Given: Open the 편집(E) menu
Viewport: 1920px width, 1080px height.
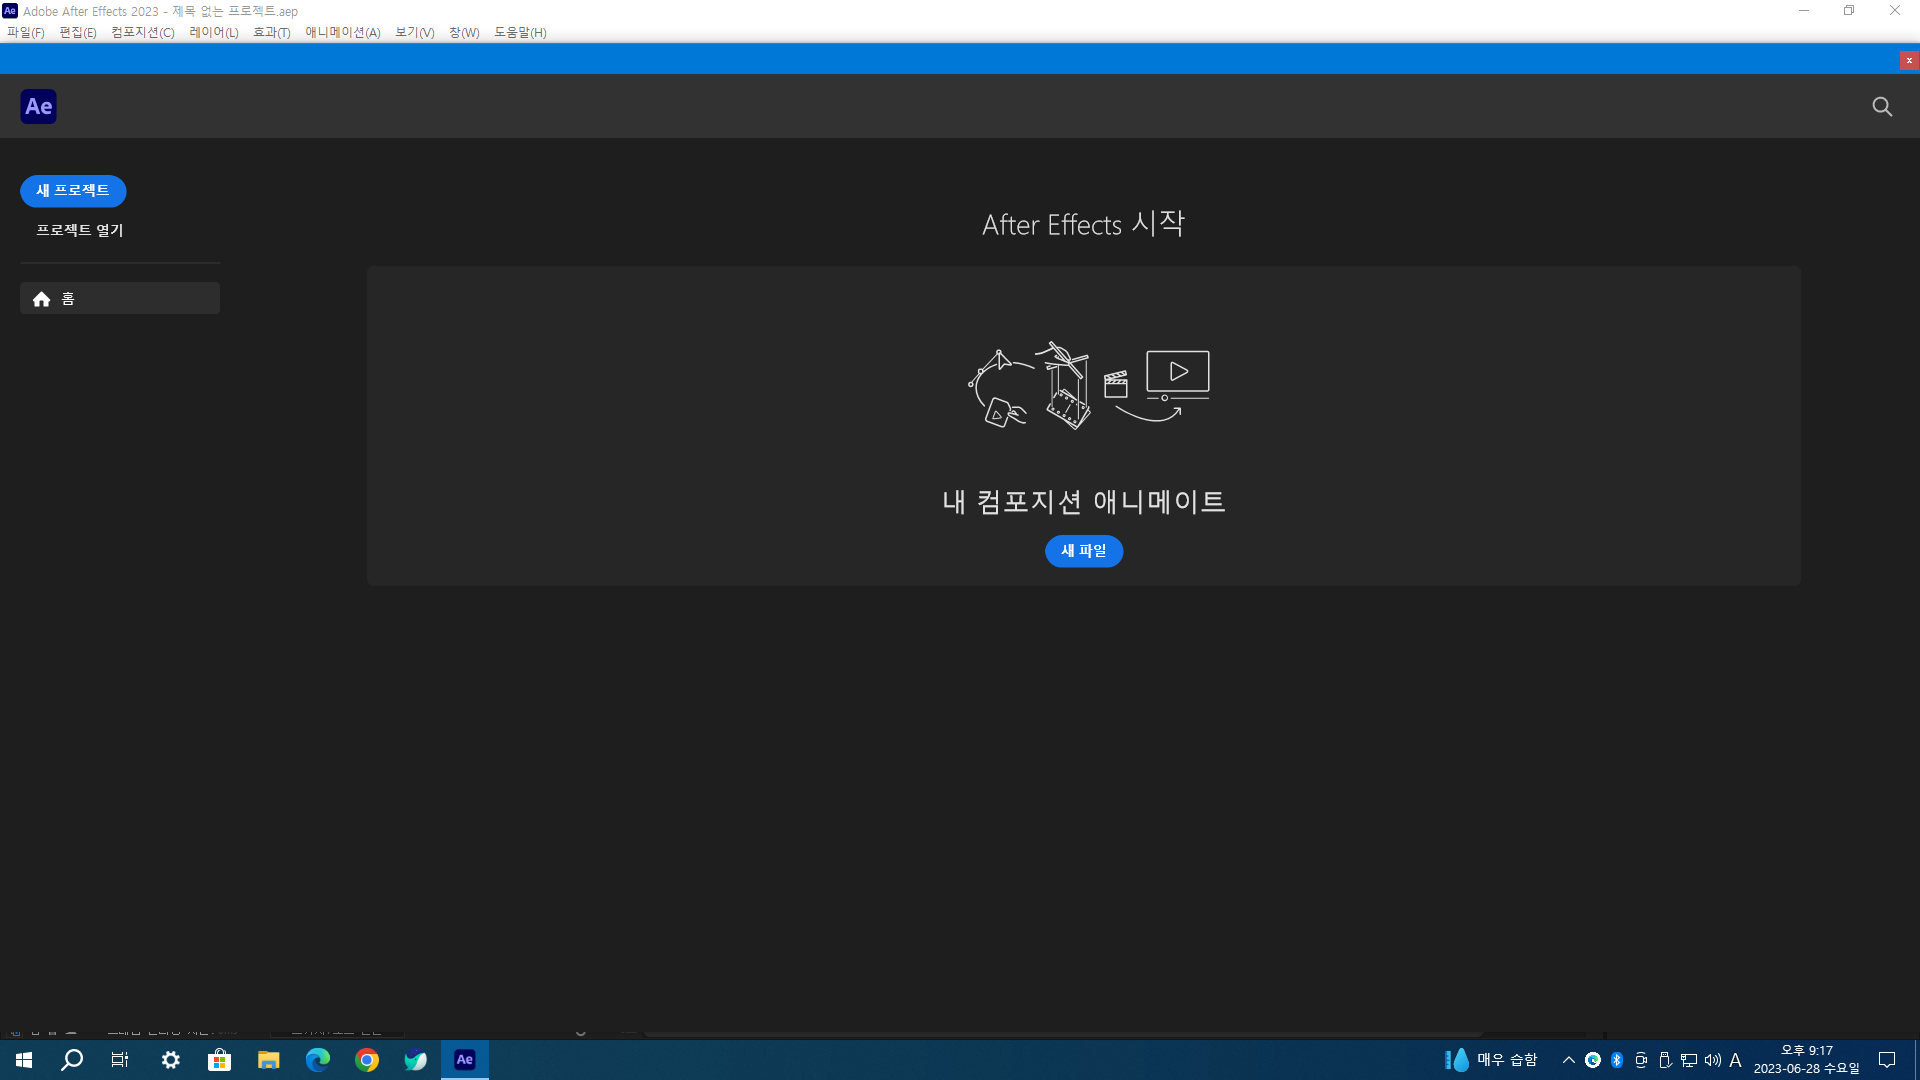Looking at the screenshot, I should 78,32.
